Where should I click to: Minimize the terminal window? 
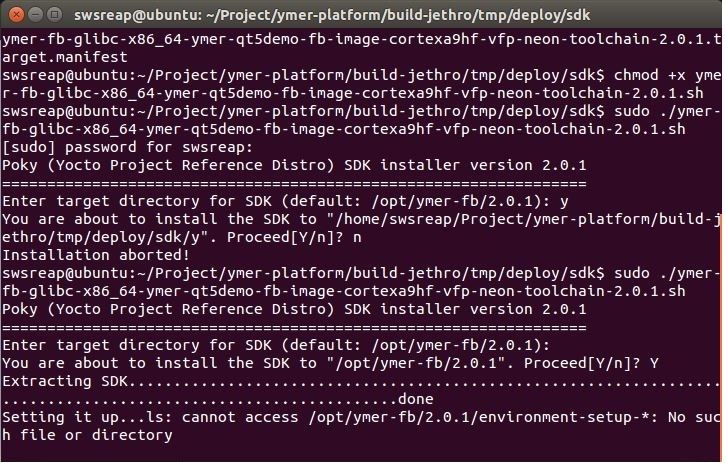[34, 16]
